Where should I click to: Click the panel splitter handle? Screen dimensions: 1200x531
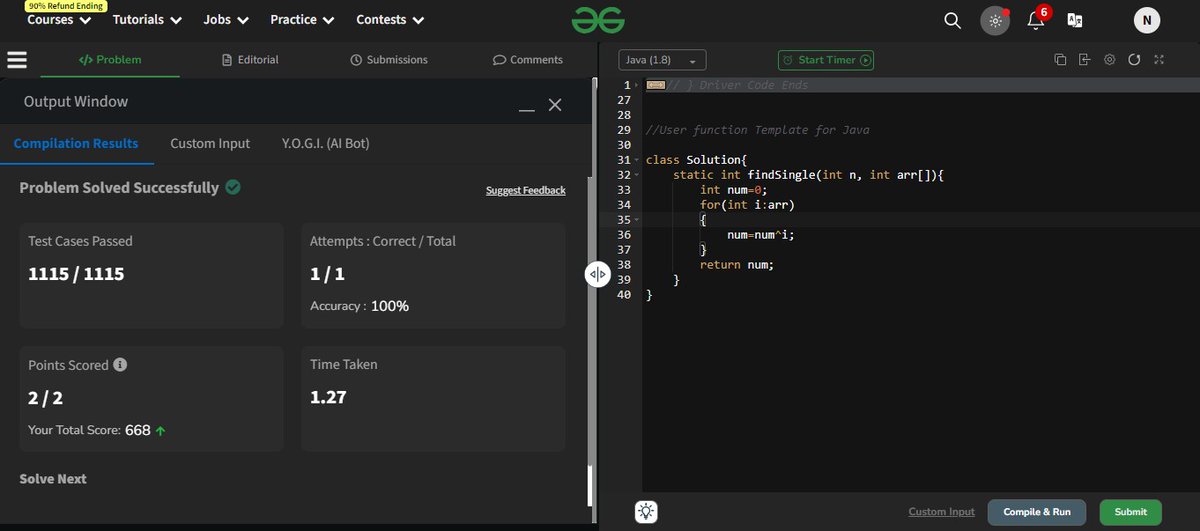[597, 275]
